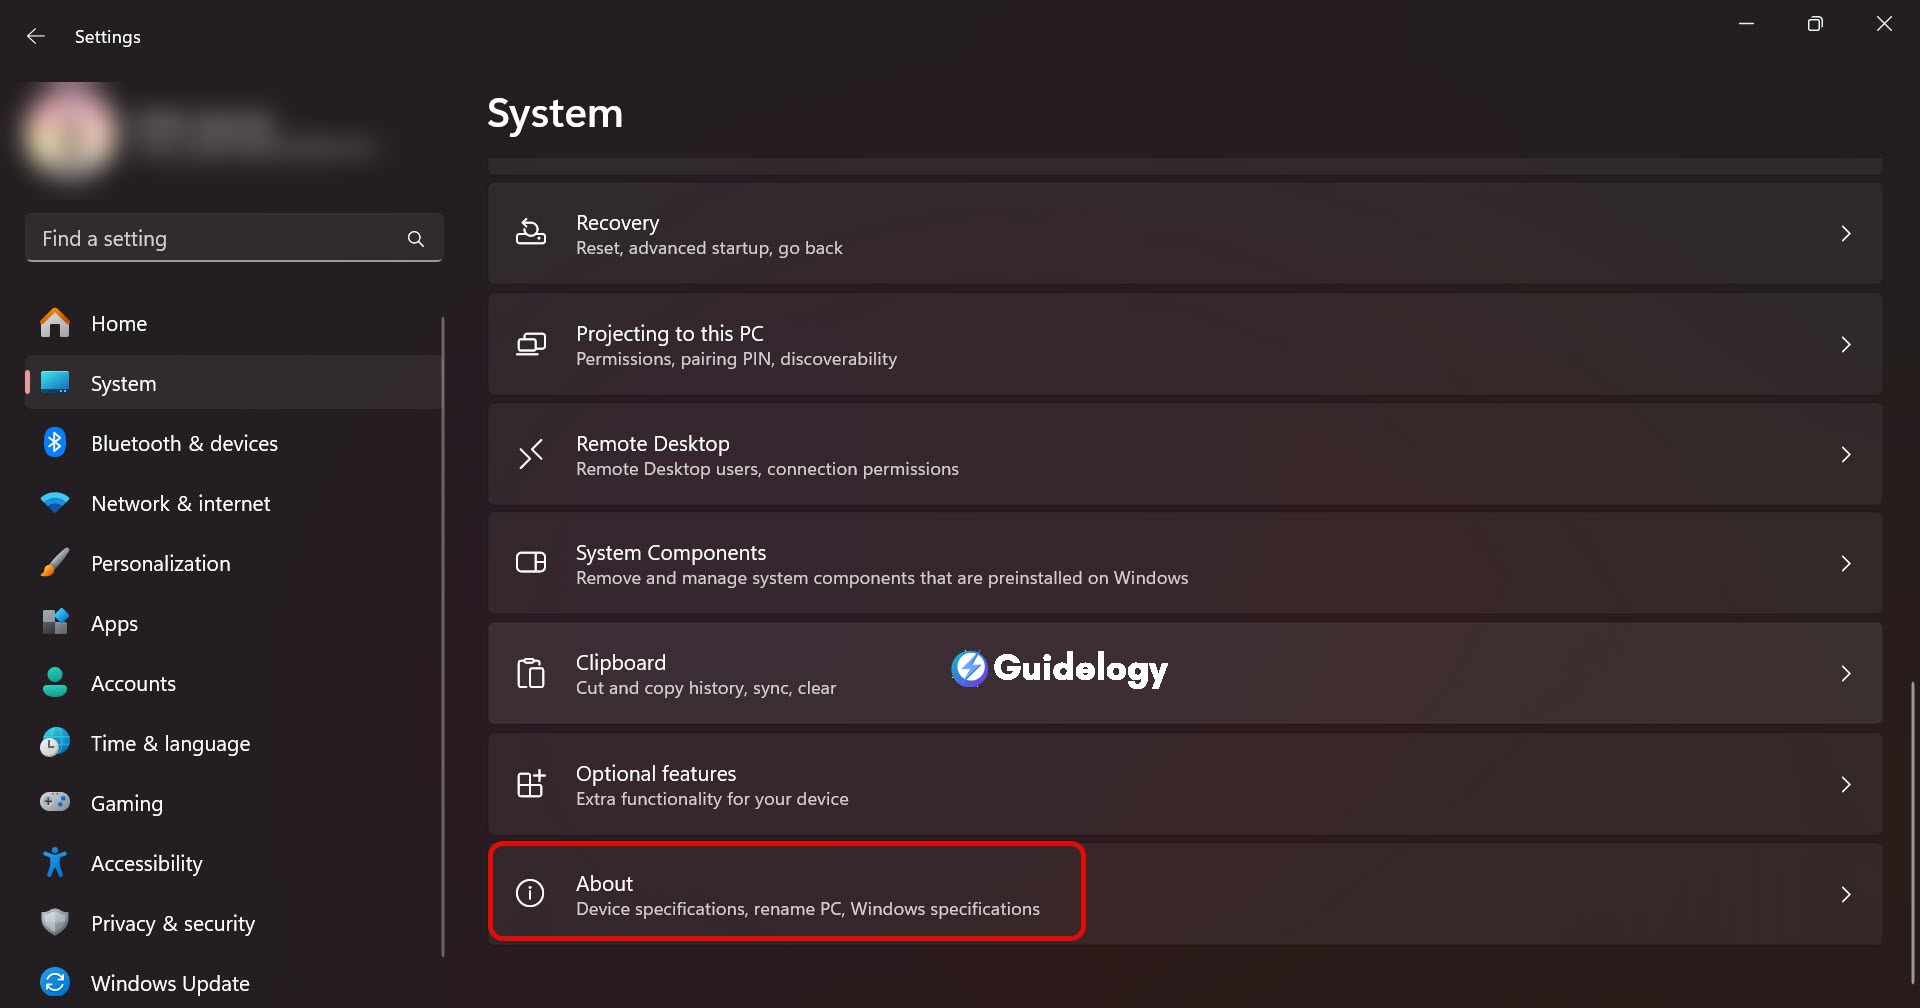Click the System Components icon
Screen dimensions: 1920x1008
pyautogui.click(x=530, y=563)
